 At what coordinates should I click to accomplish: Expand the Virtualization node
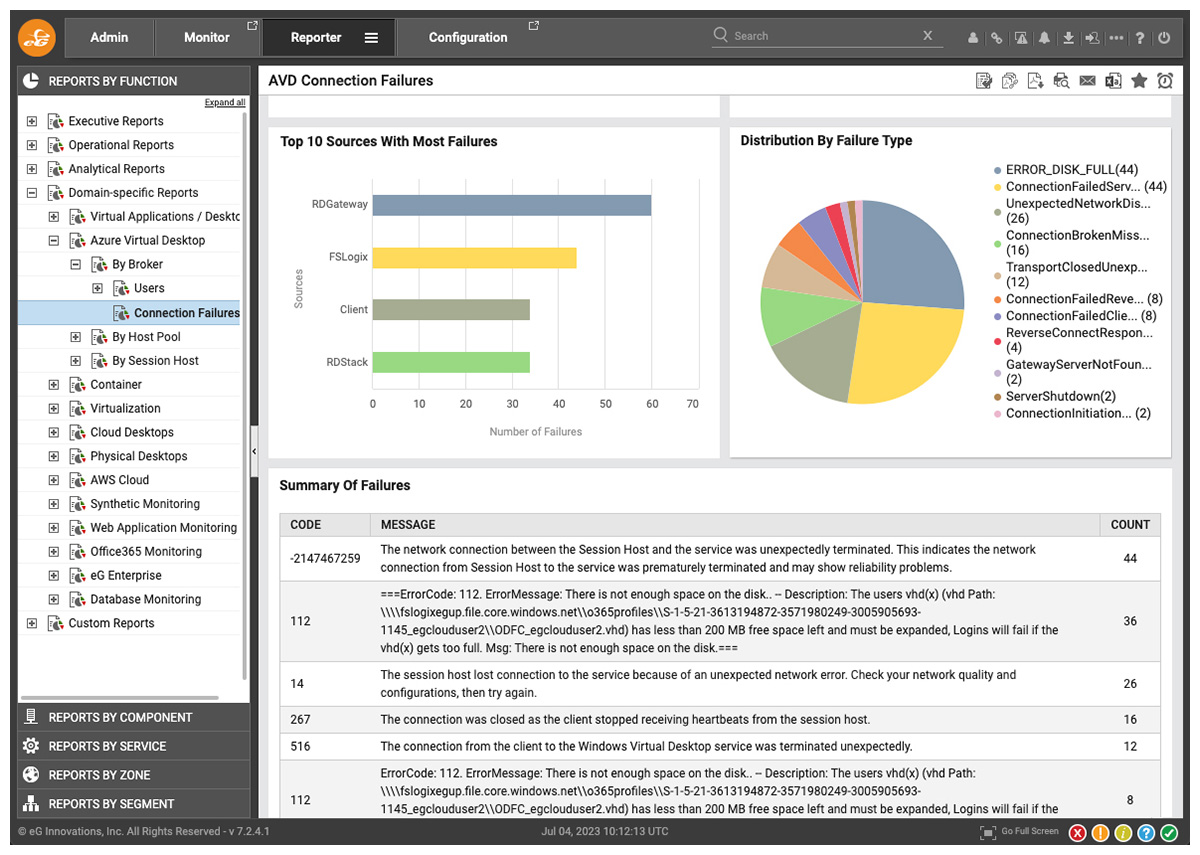click(x=54, y=409)
